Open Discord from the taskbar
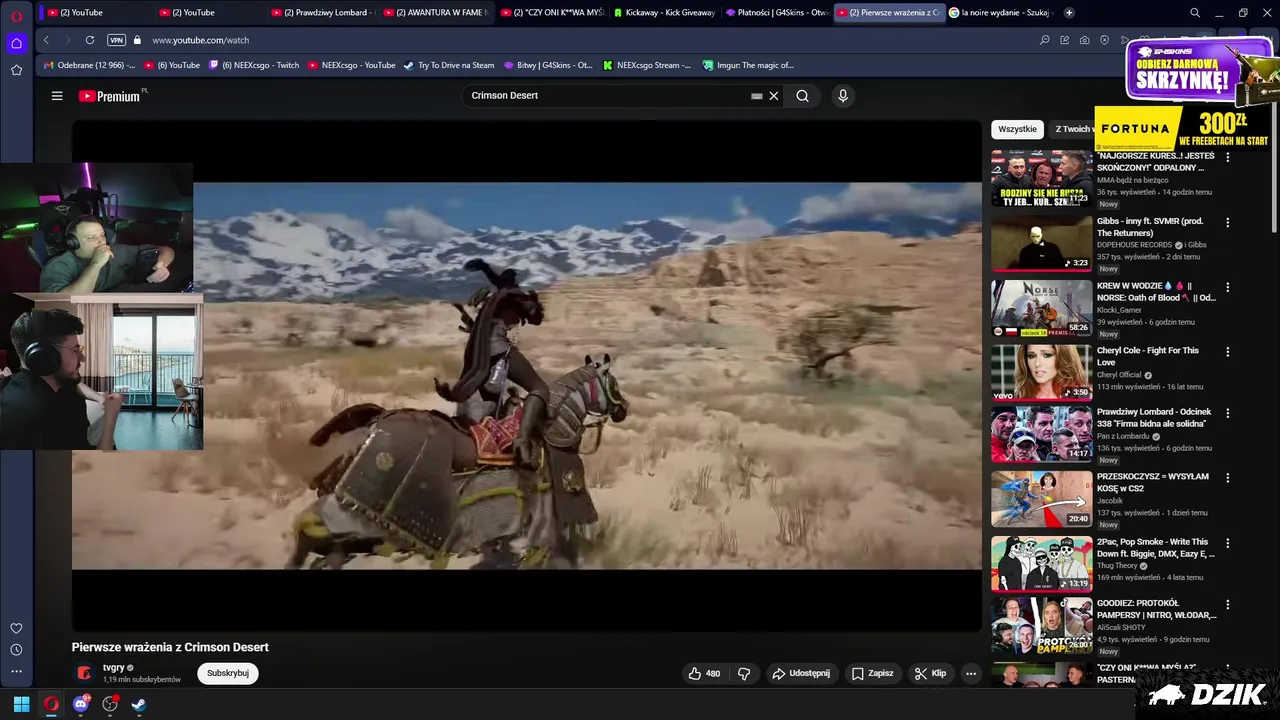 coord(81,704)
